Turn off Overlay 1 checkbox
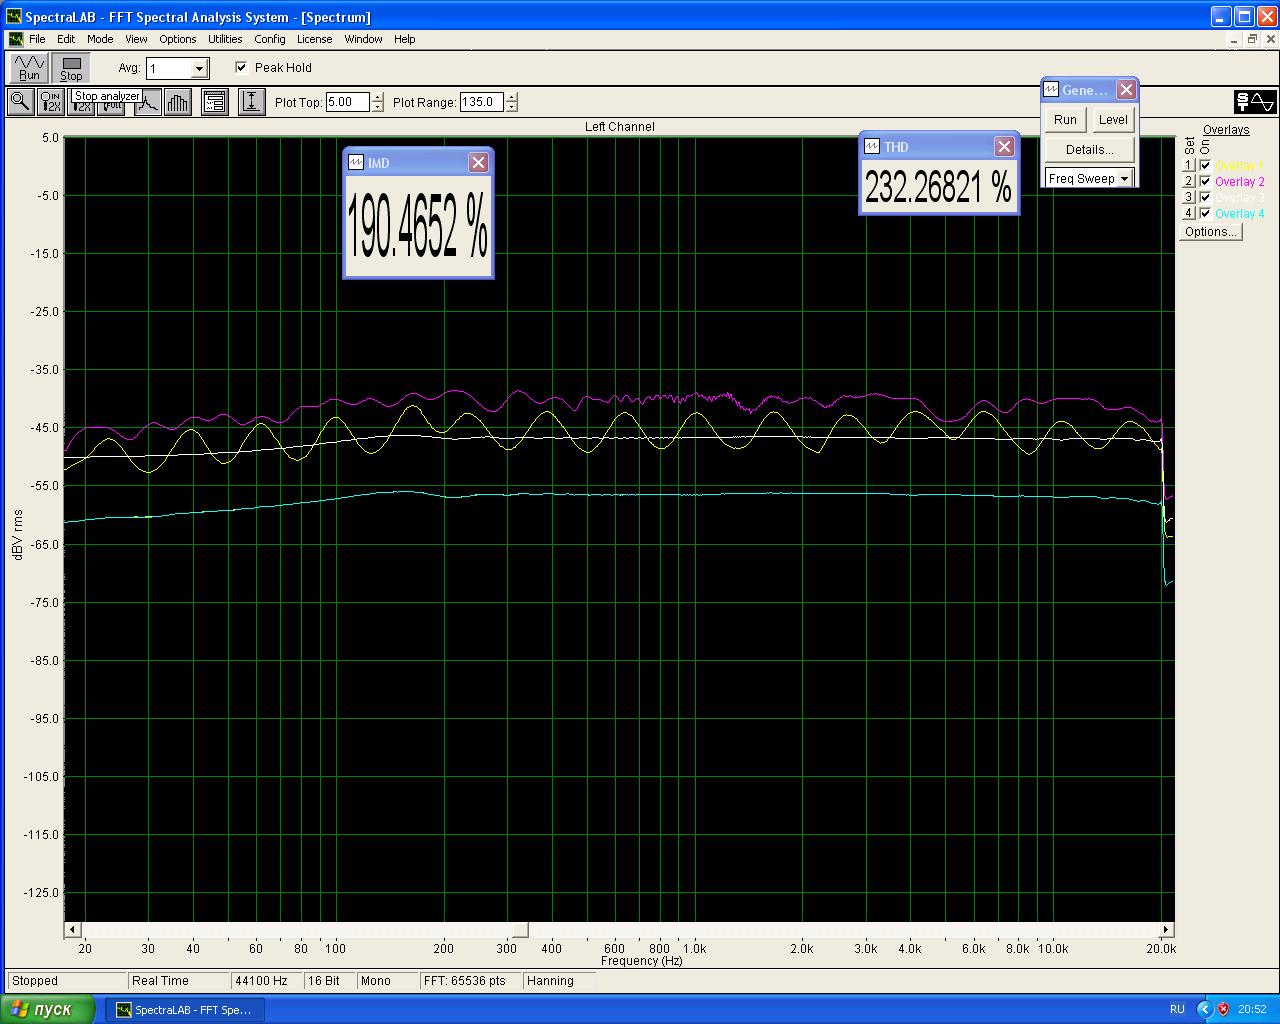The image size is (1280, 1024). click(1205, 166)
